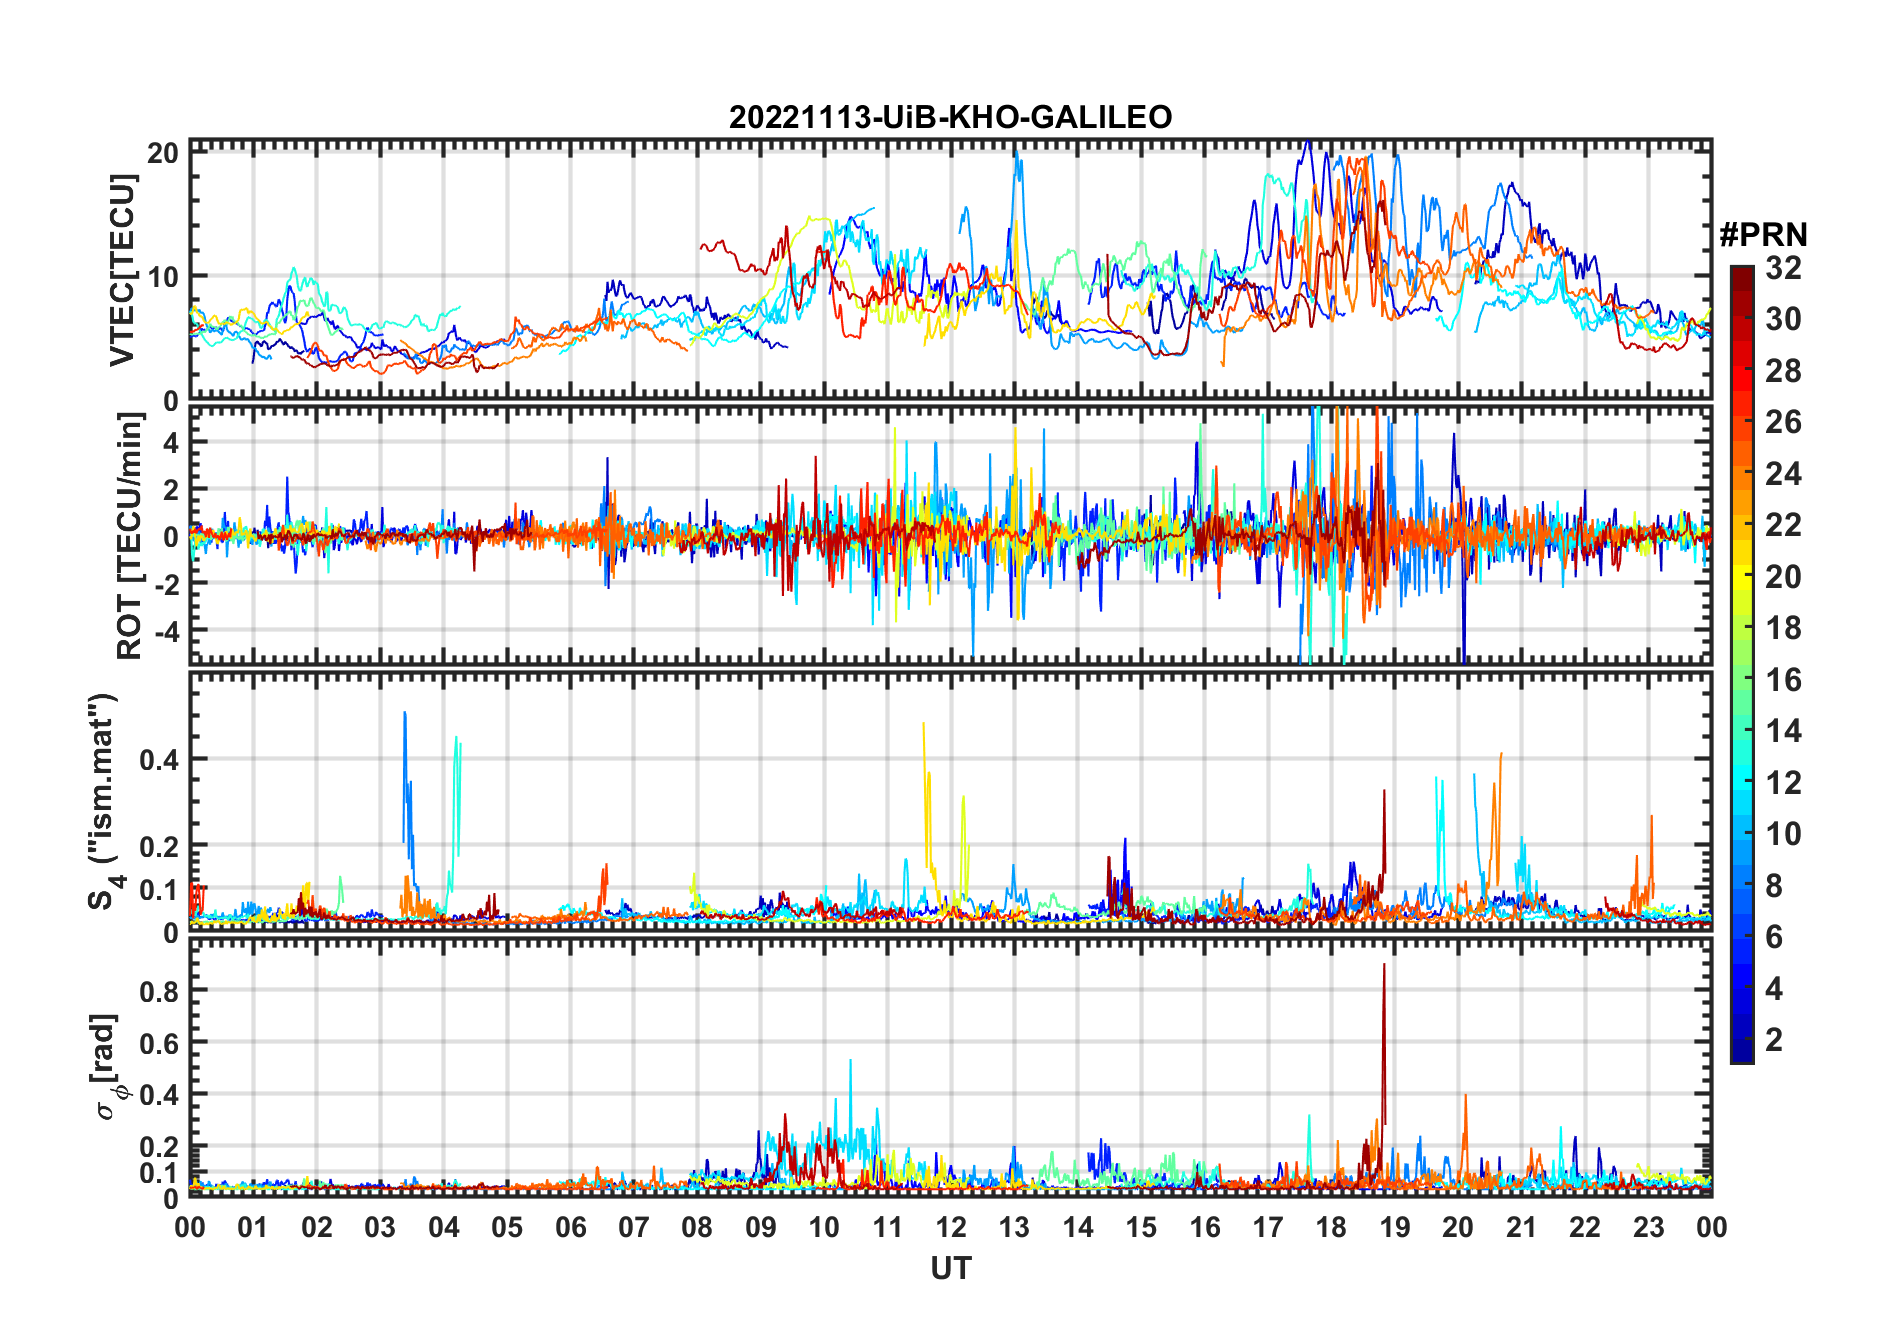Click colorbar tick label 16
1902x1330 pixels.
click(x=1783, y=680)
